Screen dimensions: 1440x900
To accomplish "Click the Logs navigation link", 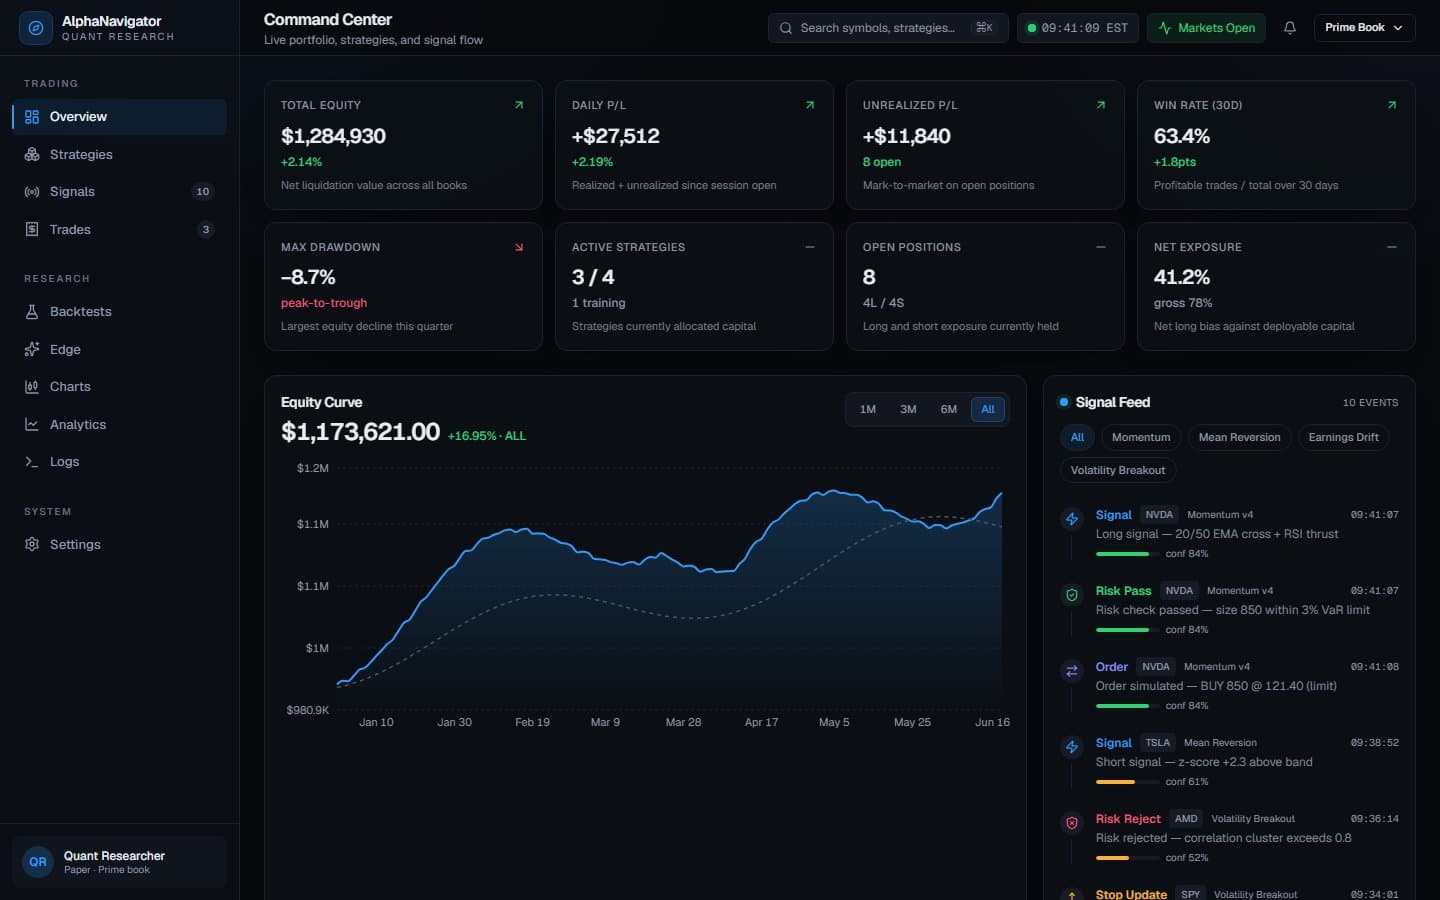I will pyautogui.click(x=119, y=462).
